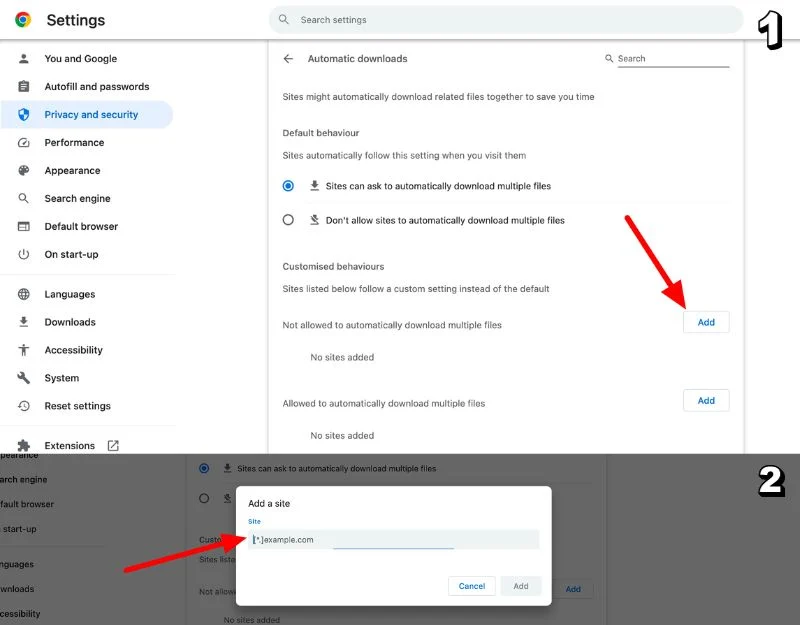Focus the Search settings field
This screenshot has height=625, width=800.
pos(506,19)
